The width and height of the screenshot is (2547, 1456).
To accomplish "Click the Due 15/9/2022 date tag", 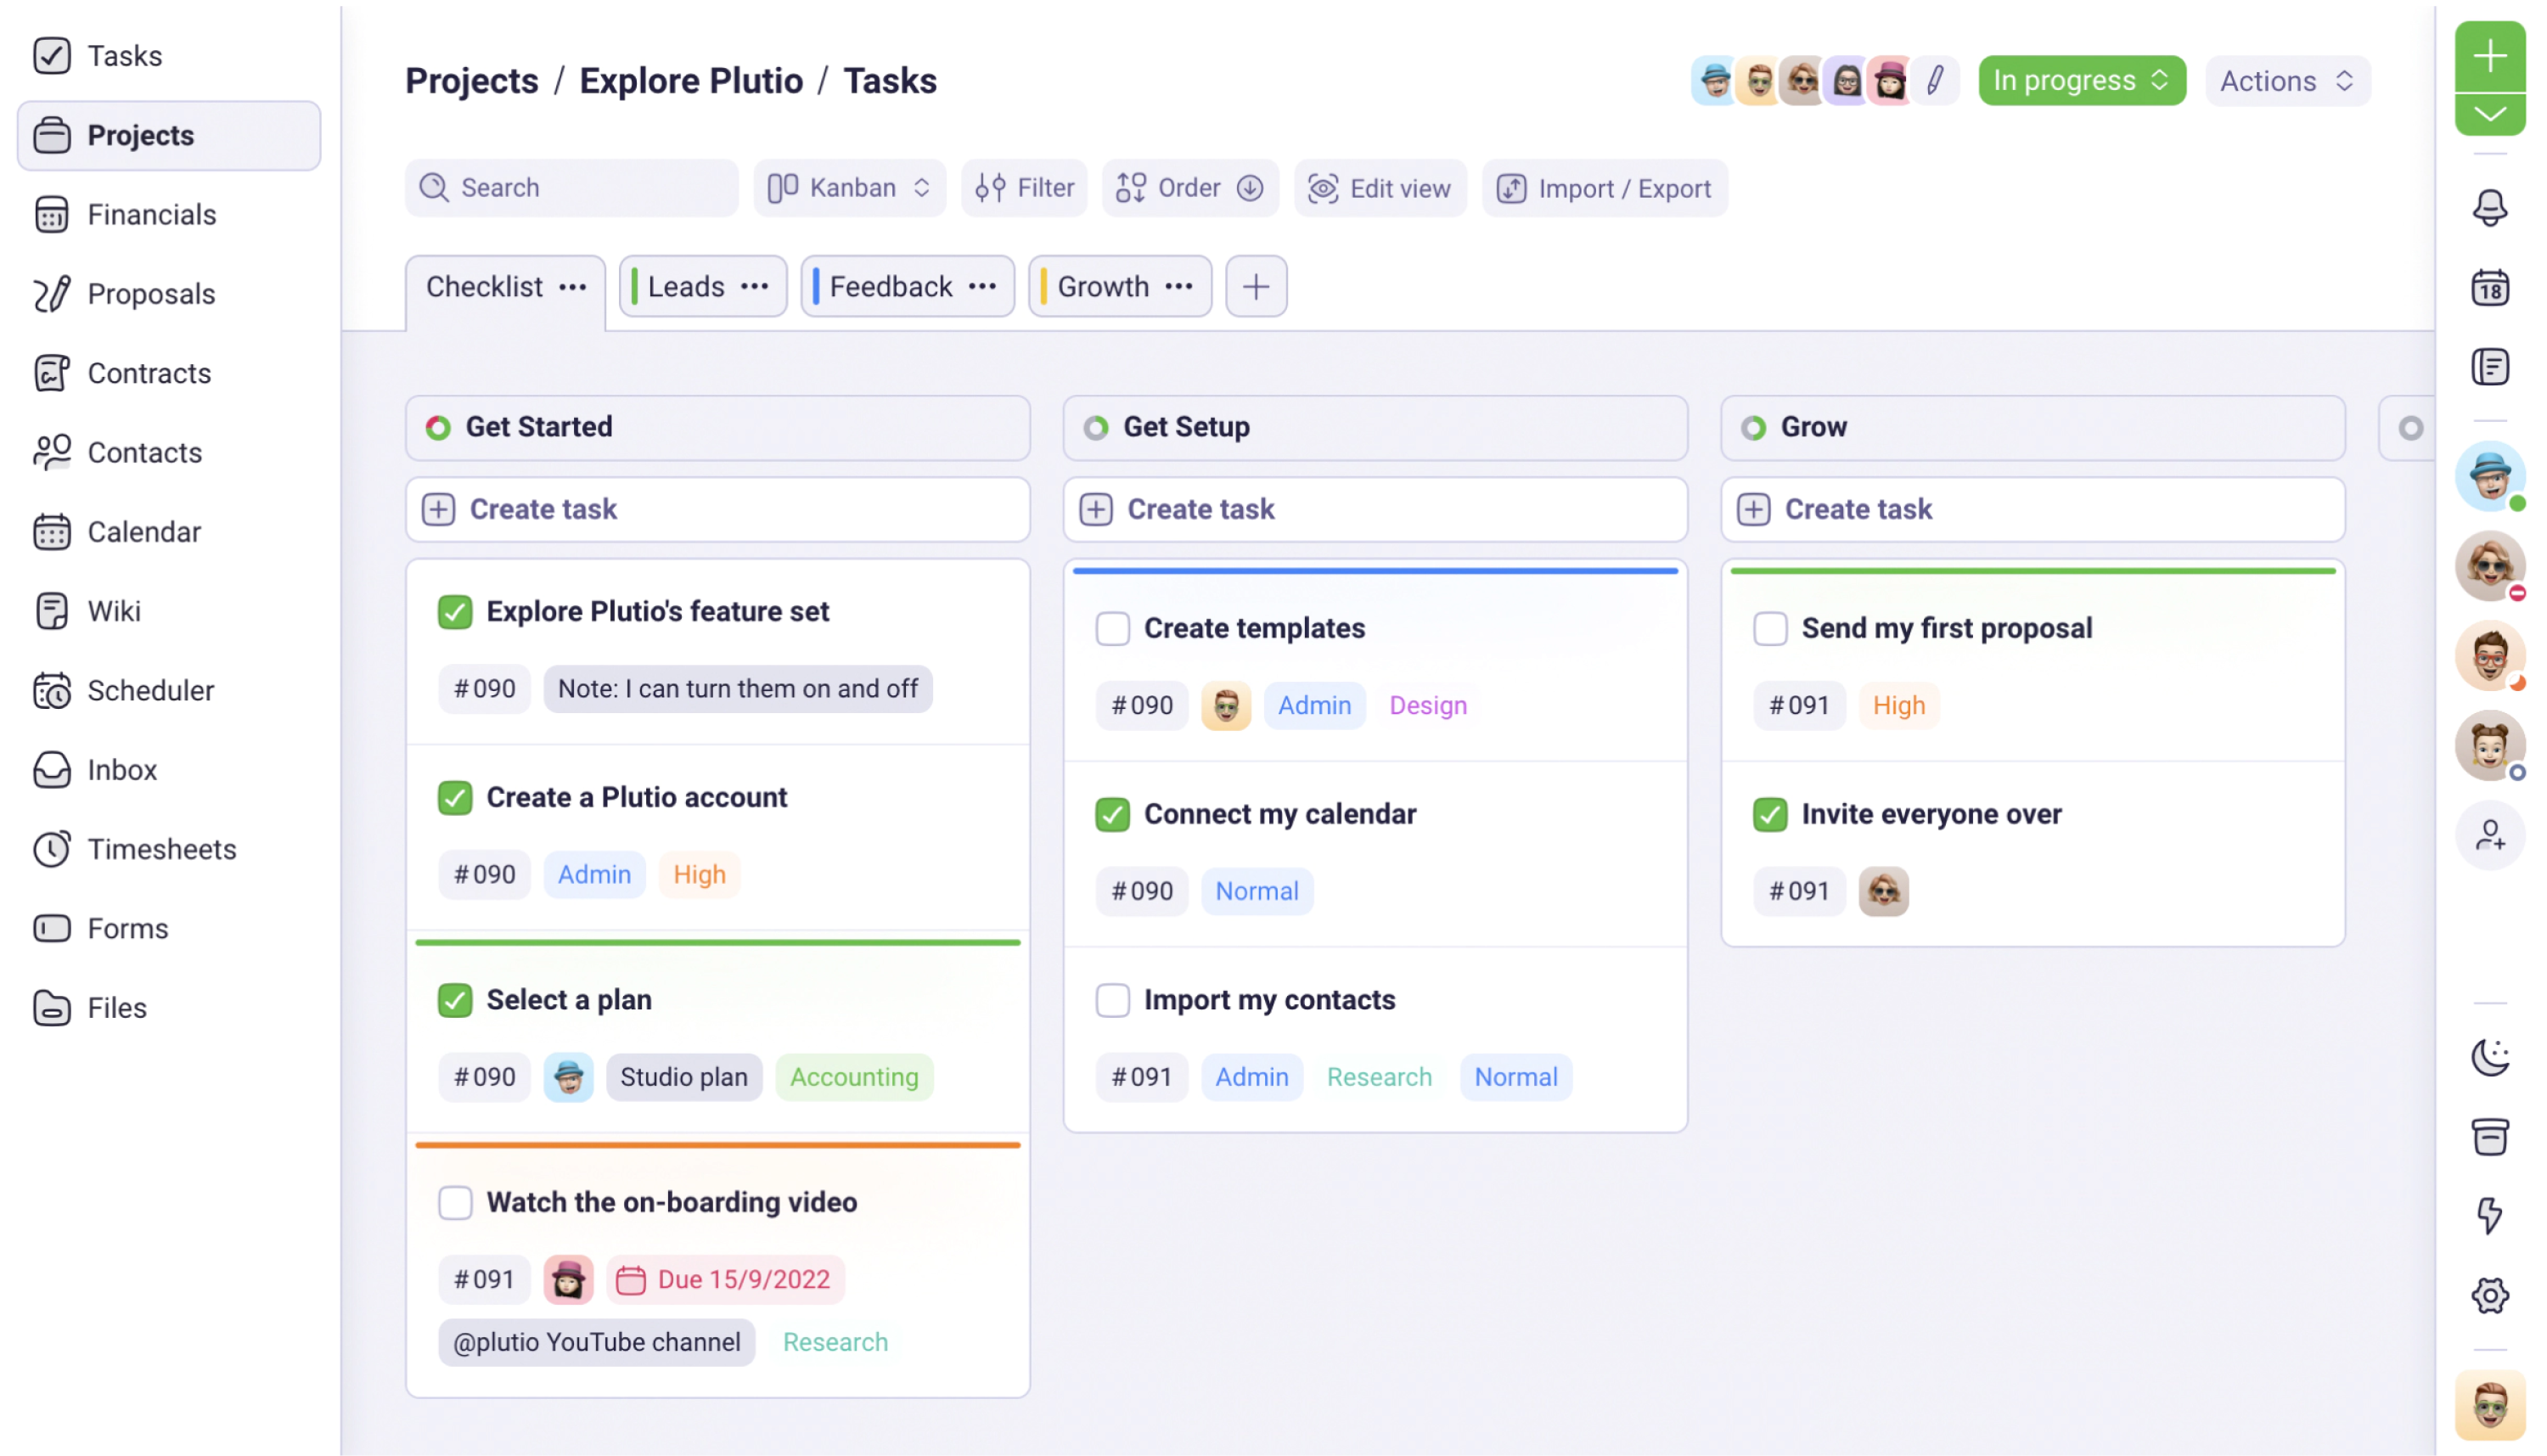I will tap(725, 1280).
